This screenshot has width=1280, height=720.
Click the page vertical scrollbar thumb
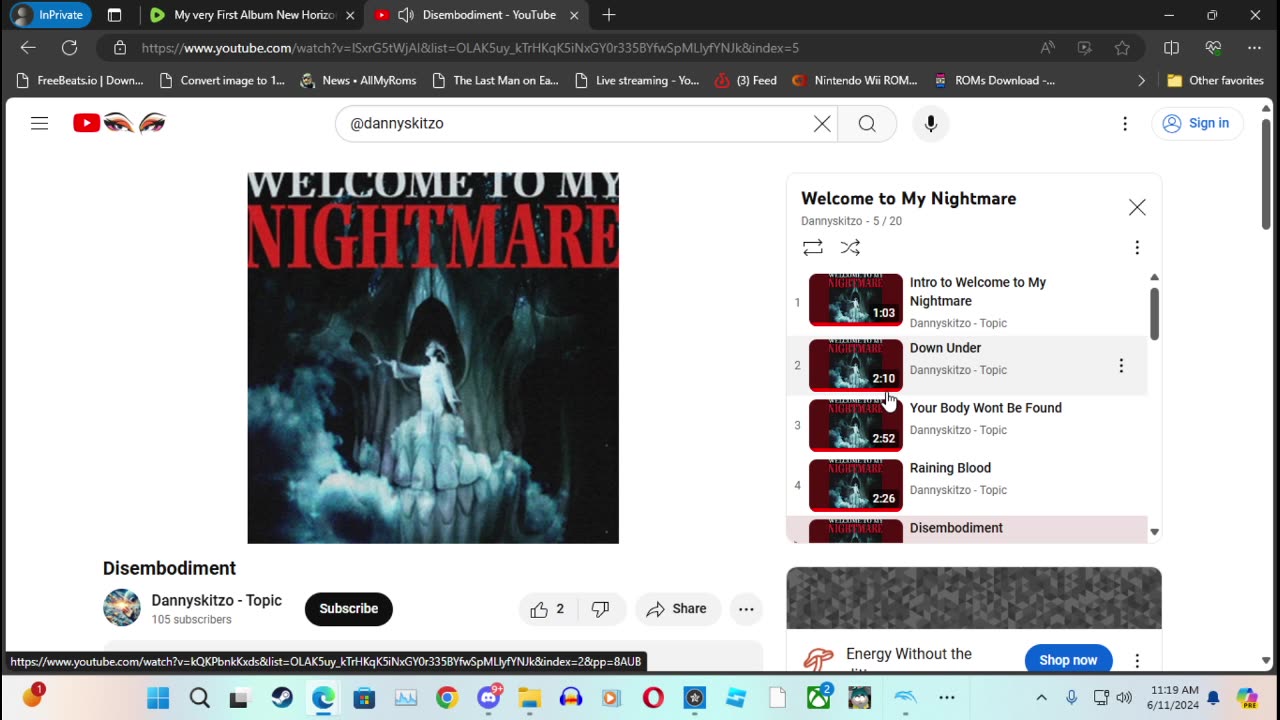(1266, 175)
